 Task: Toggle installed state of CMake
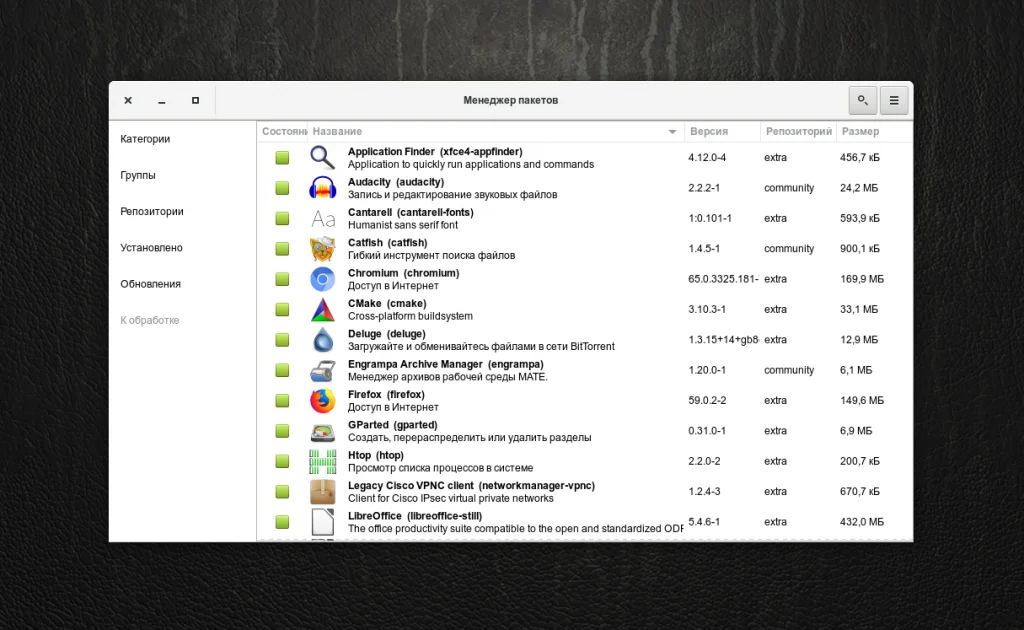tap(282, 309)
